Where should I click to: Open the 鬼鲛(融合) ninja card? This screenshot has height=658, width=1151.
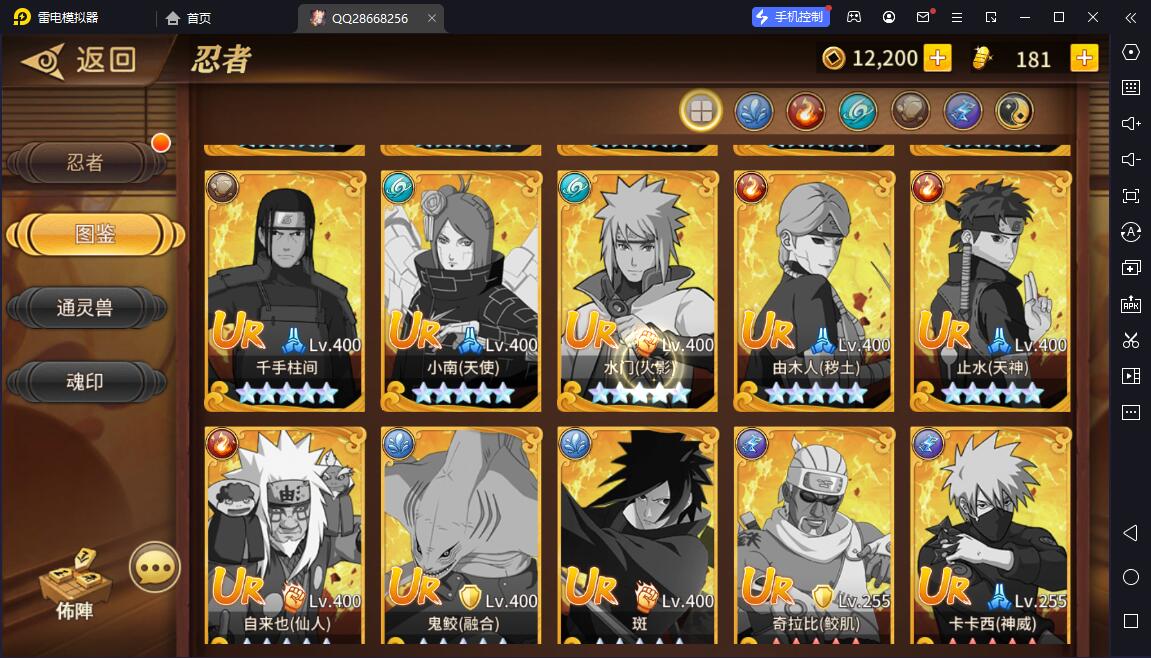(x=462, y=536)
